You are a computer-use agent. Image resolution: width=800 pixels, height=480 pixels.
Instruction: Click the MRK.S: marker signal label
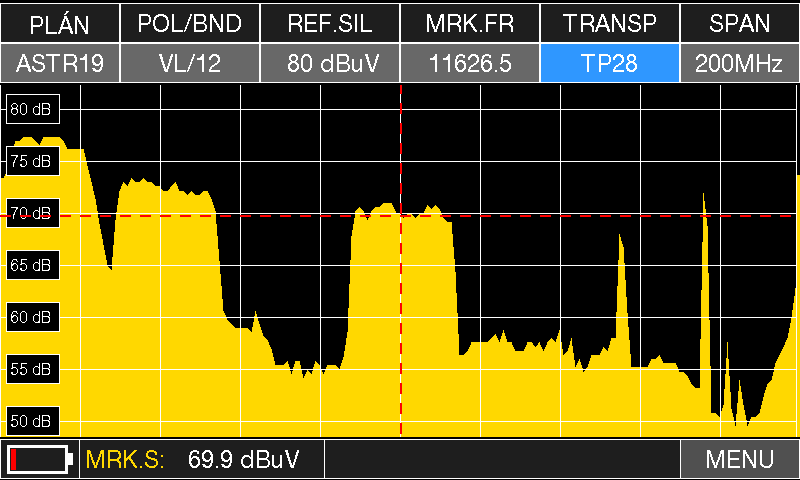point(125,459)
